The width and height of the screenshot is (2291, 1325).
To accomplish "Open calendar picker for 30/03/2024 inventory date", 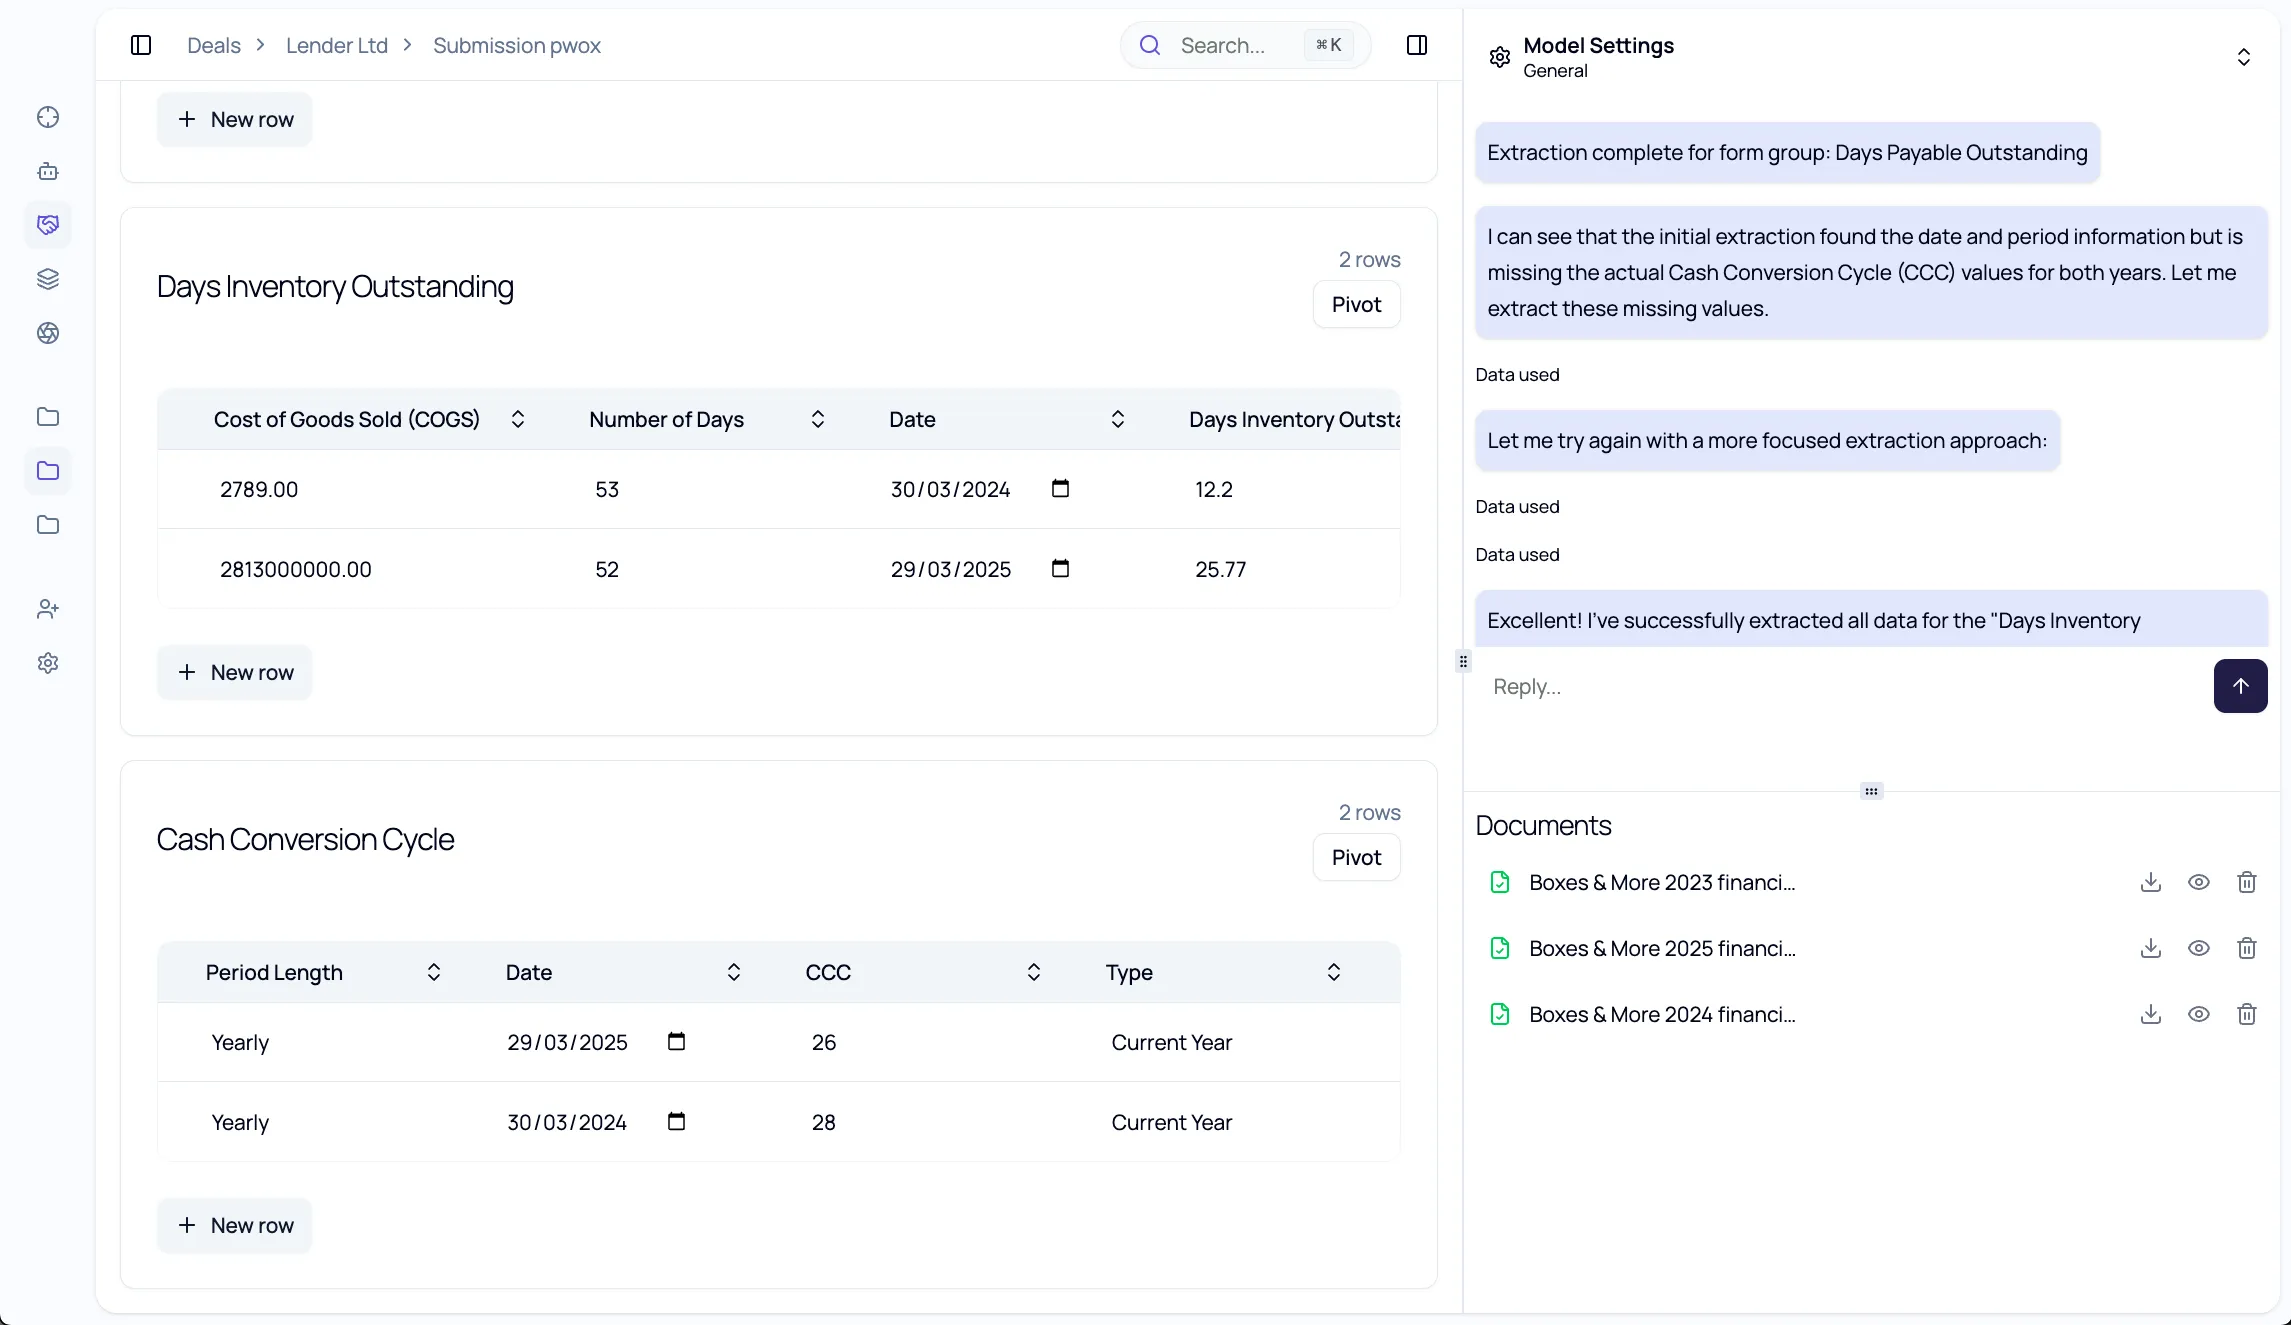I will pos(1060,489).
